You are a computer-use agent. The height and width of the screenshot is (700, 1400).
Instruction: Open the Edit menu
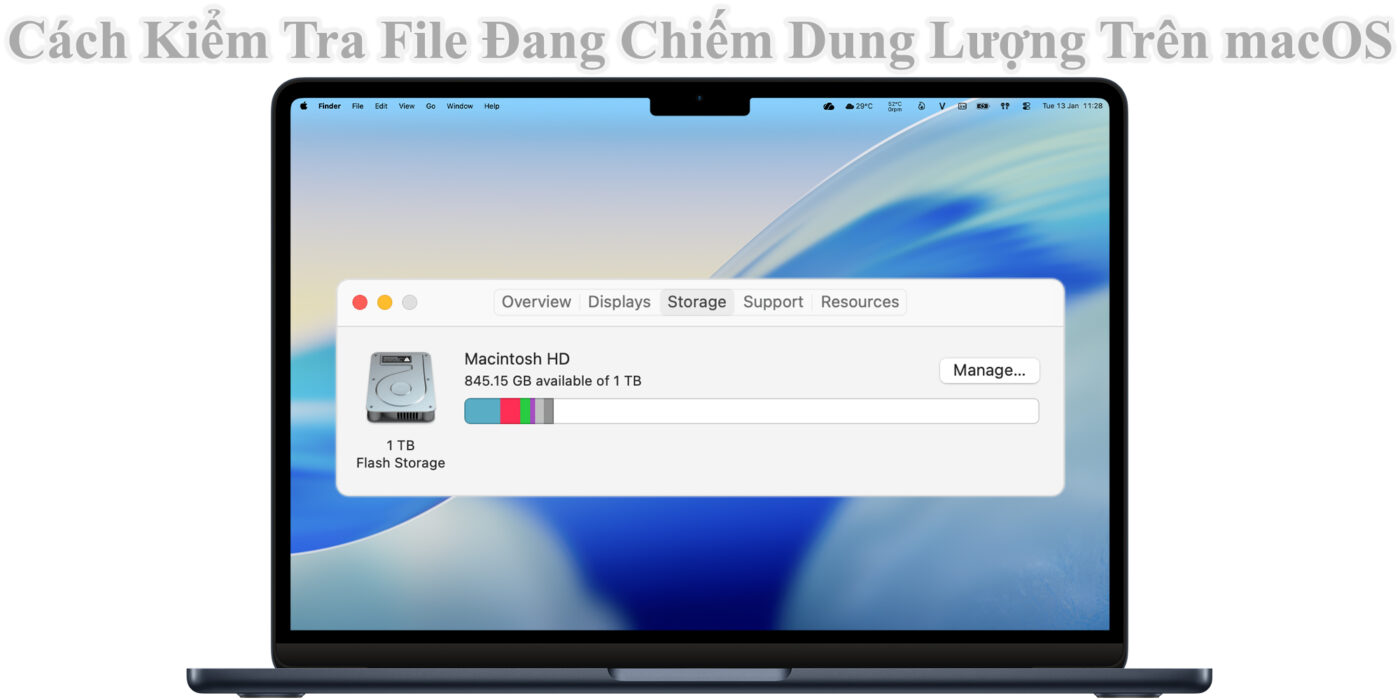tap(381, 106)
